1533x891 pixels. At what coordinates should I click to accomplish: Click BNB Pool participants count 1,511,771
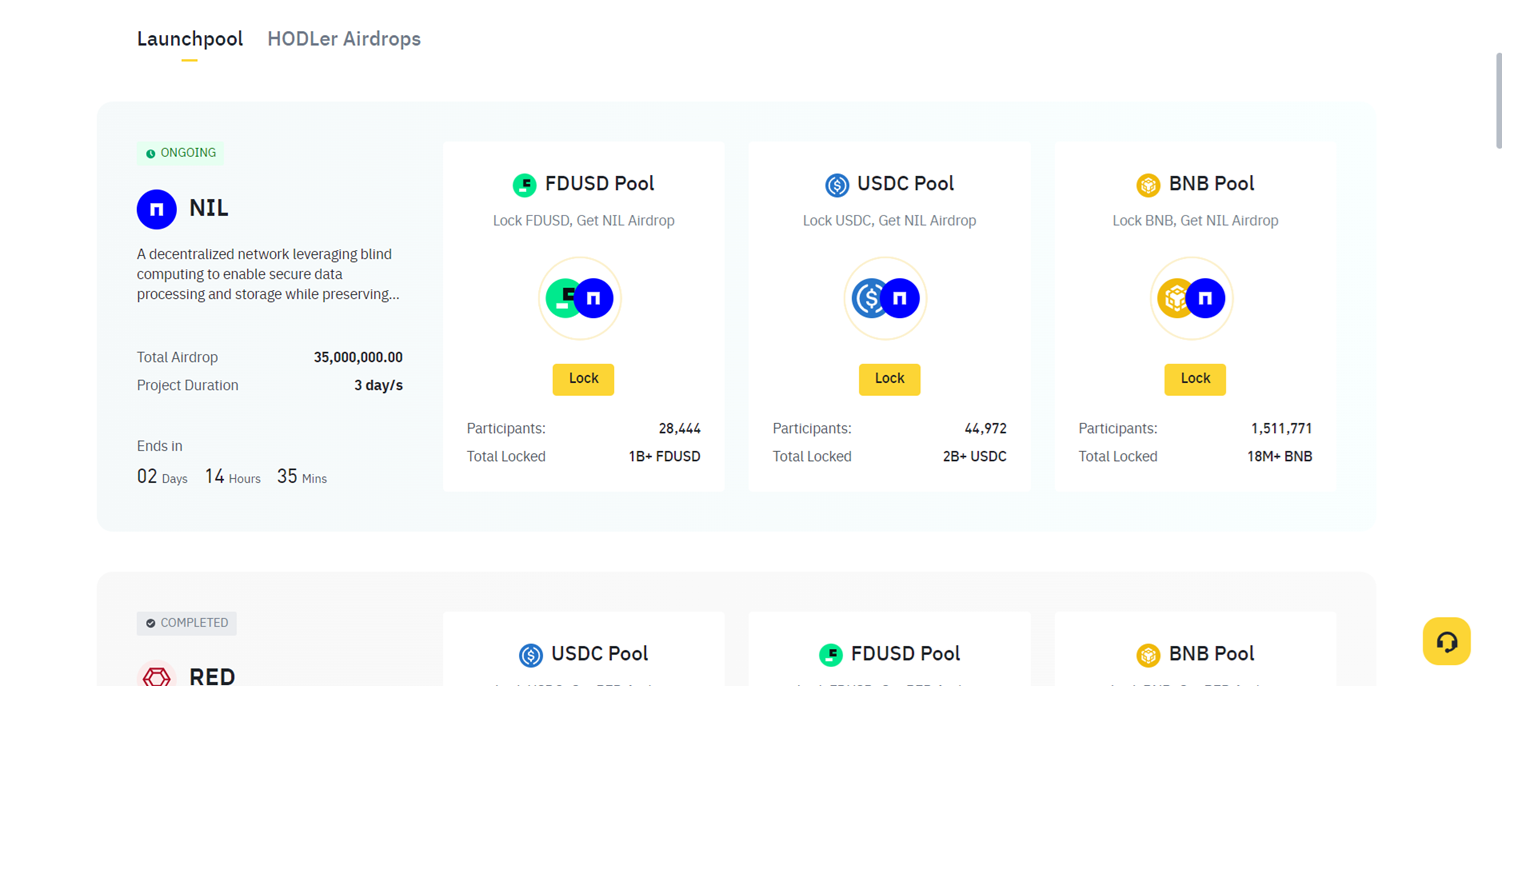point(1282,429)
